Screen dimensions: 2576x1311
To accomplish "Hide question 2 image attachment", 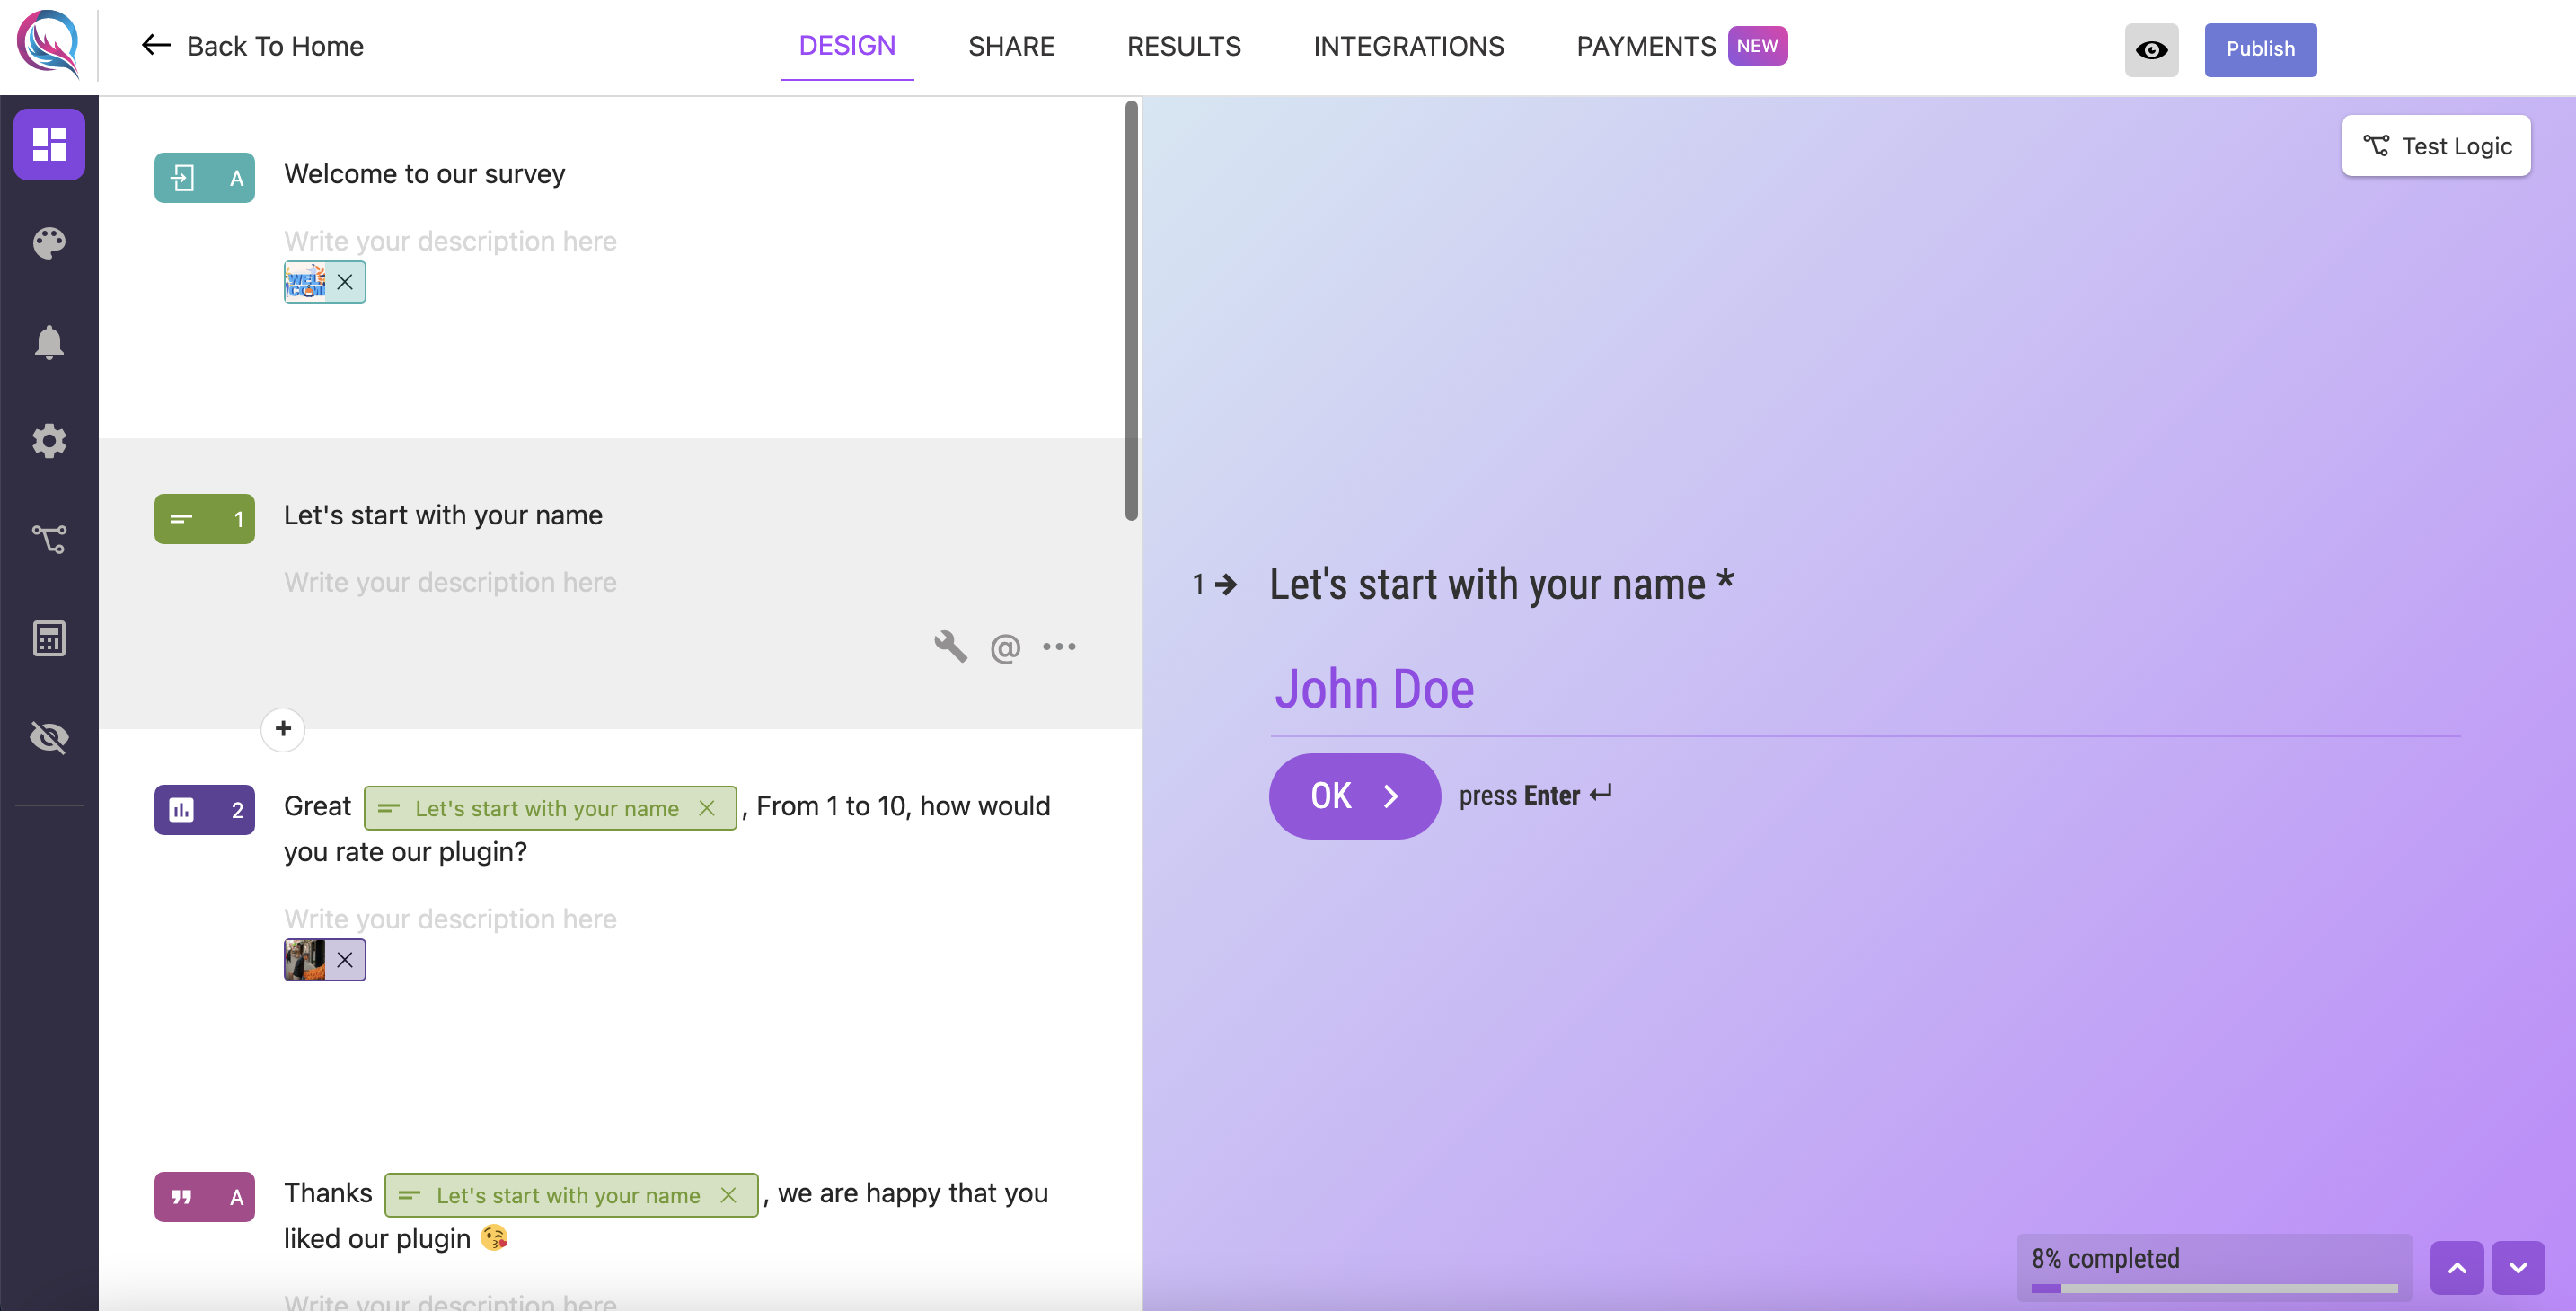I will 344,958.
